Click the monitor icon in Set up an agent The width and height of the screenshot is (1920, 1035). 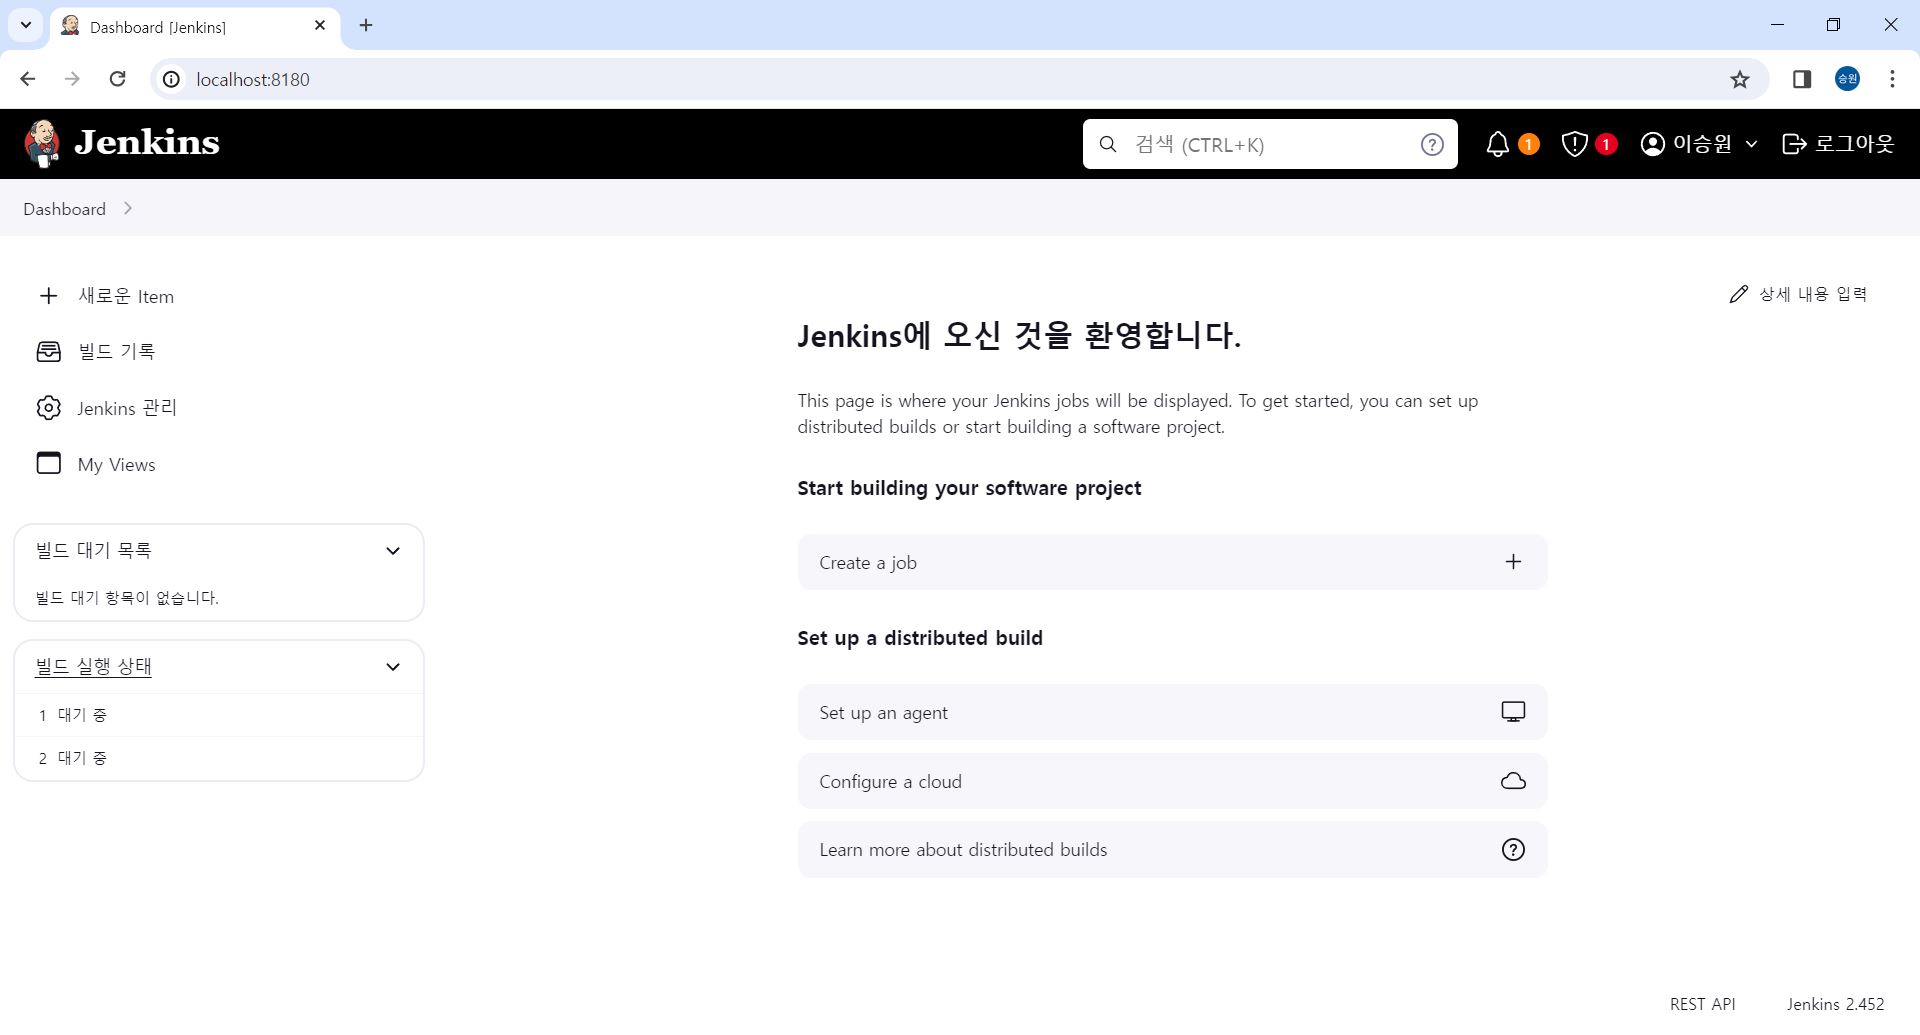pos(1513,712)
